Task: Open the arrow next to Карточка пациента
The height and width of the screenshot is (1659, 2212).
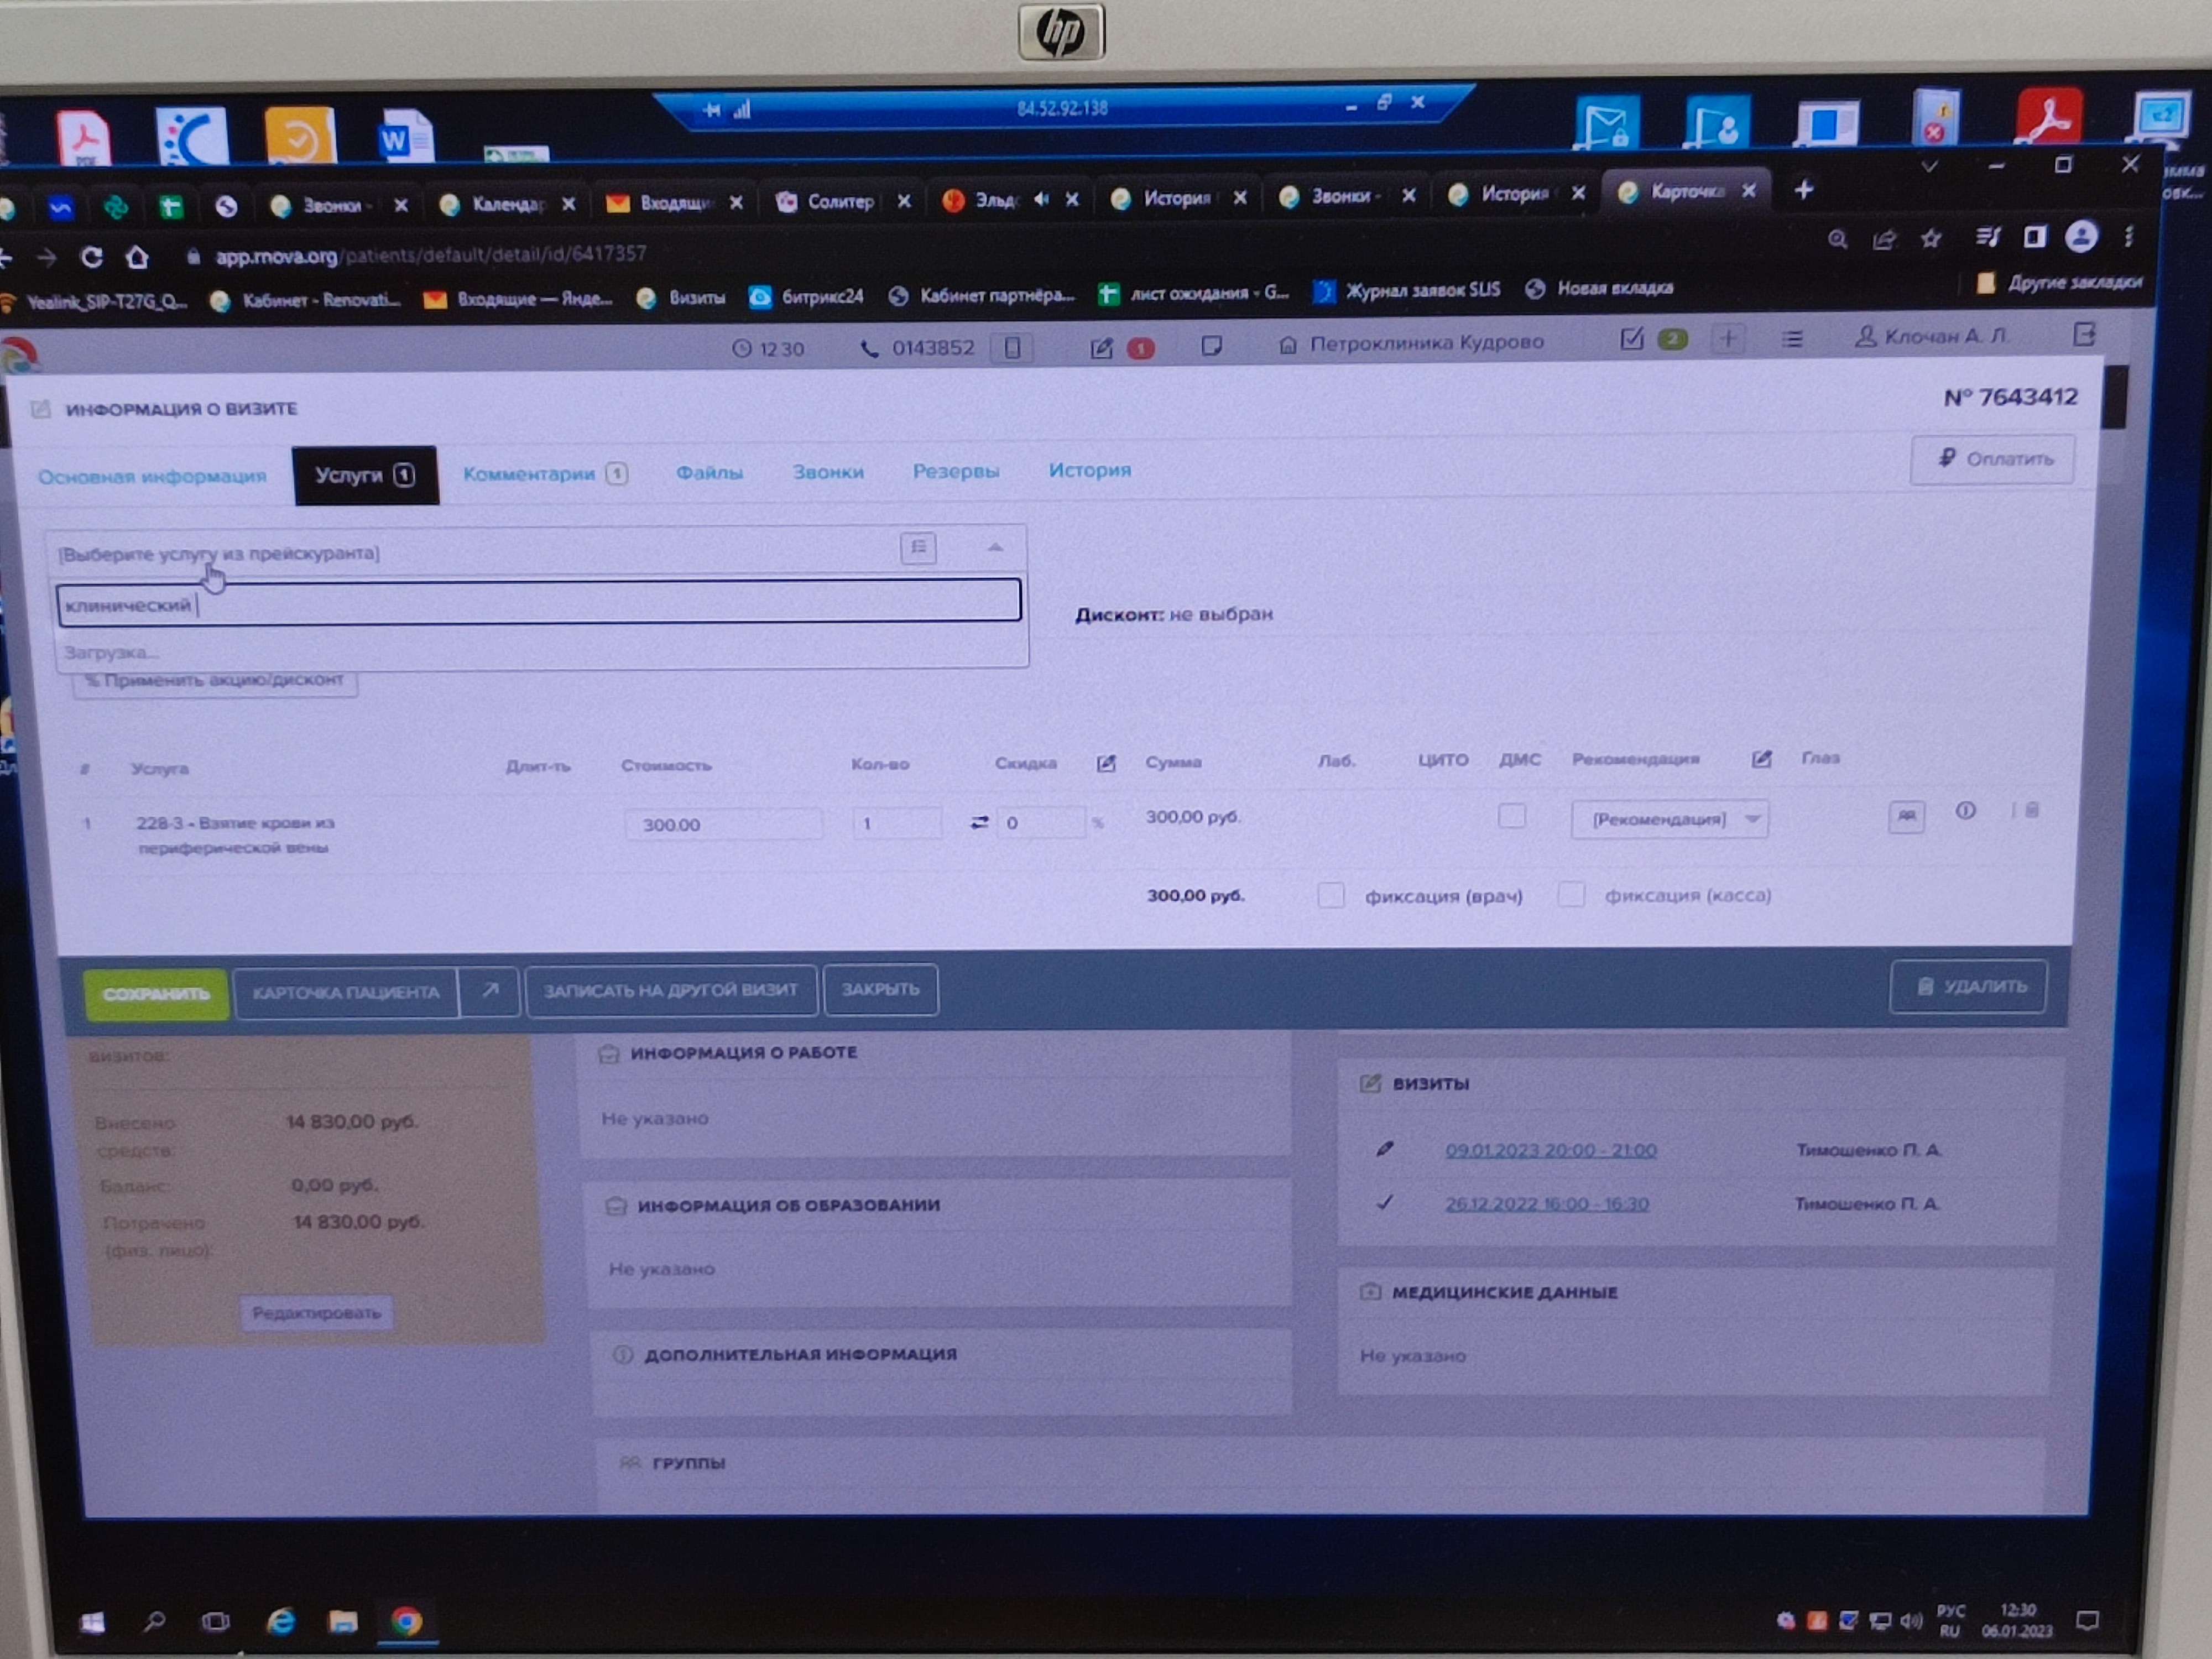Action: [x=490, y=990]
